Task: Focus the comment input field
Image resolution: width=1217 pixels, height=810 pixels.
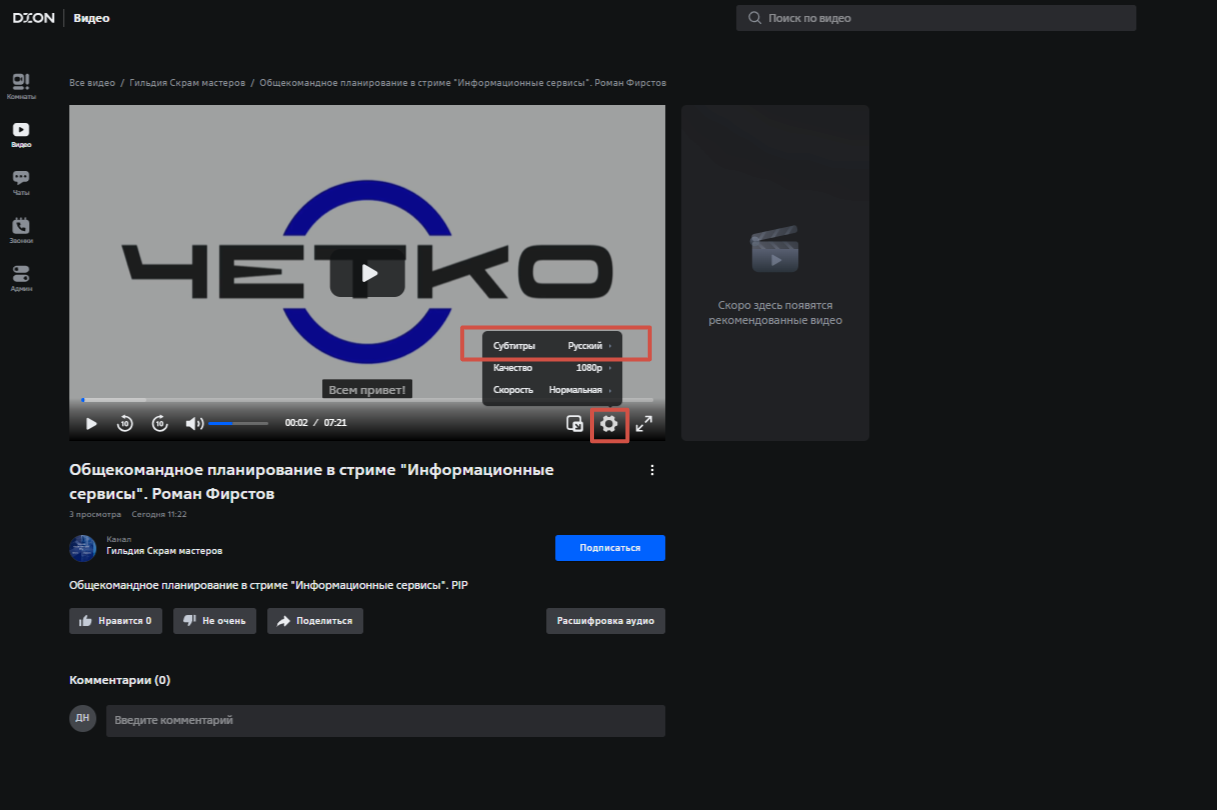Action: pos(386,721)
